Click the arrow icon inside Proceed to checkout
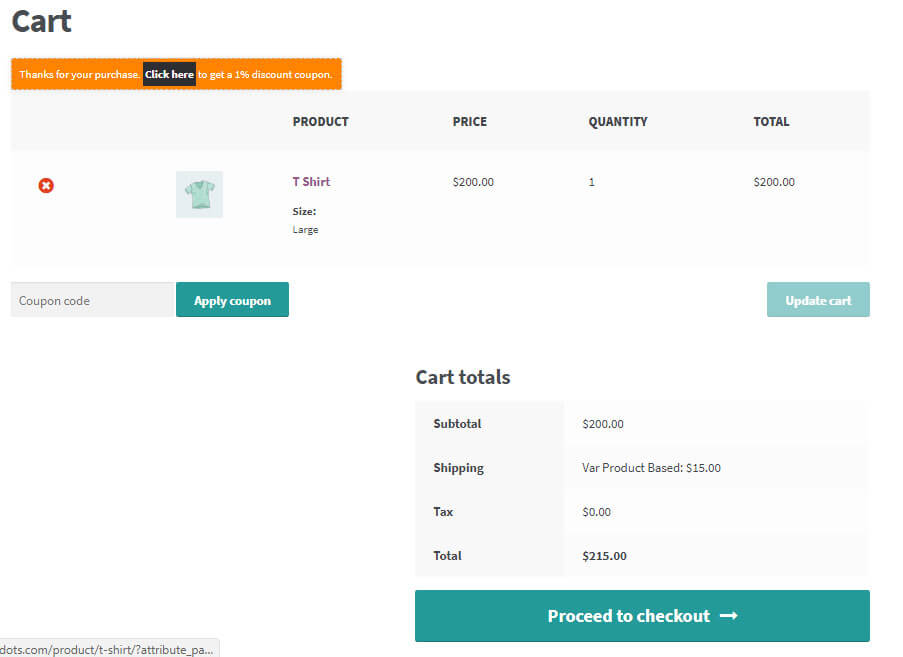The height and width of the screenshot is (657, 903). click(730, 616)
